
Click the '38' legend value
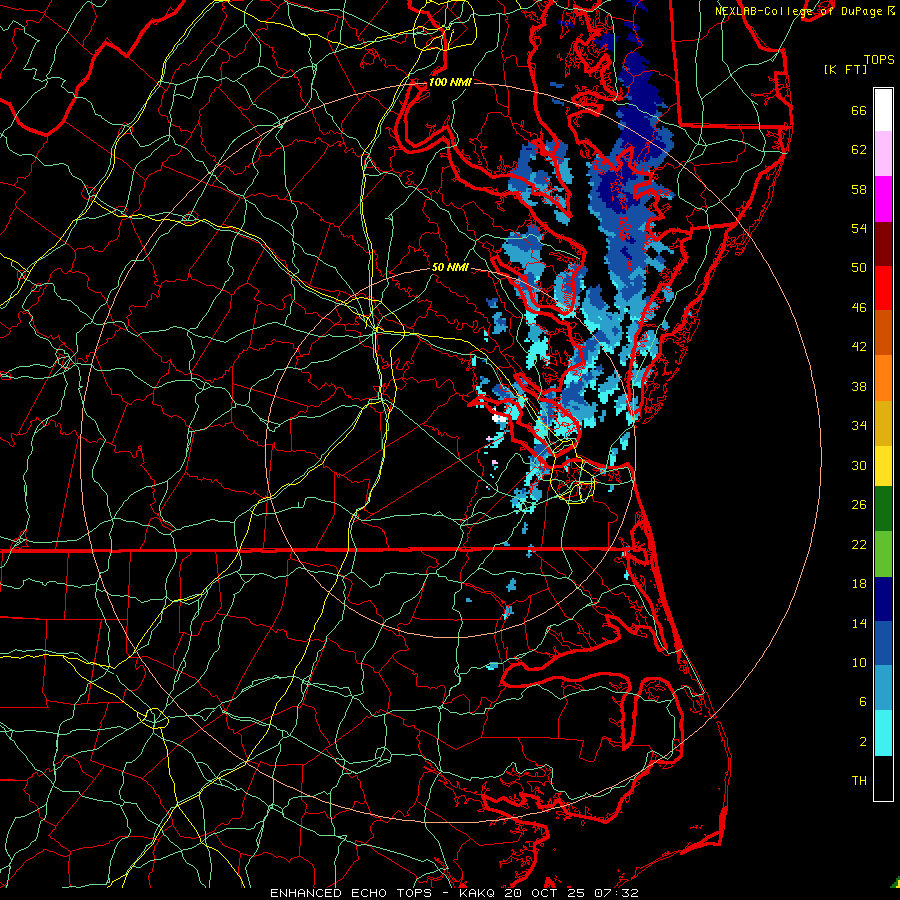click(859, 387)
